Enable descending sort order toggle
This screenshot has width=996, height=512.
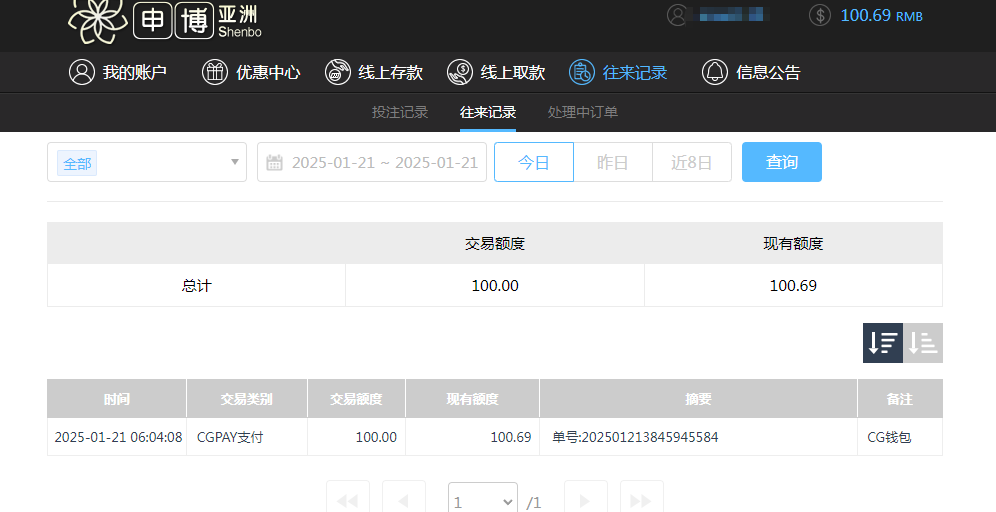pos(882,343)
